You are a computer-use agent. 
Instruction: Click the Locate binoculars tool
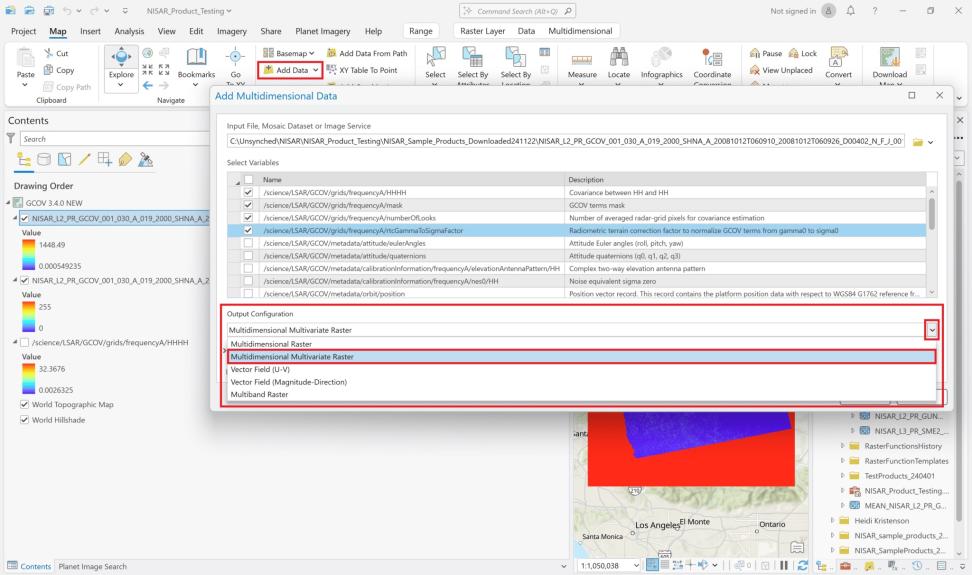point(619,64)
